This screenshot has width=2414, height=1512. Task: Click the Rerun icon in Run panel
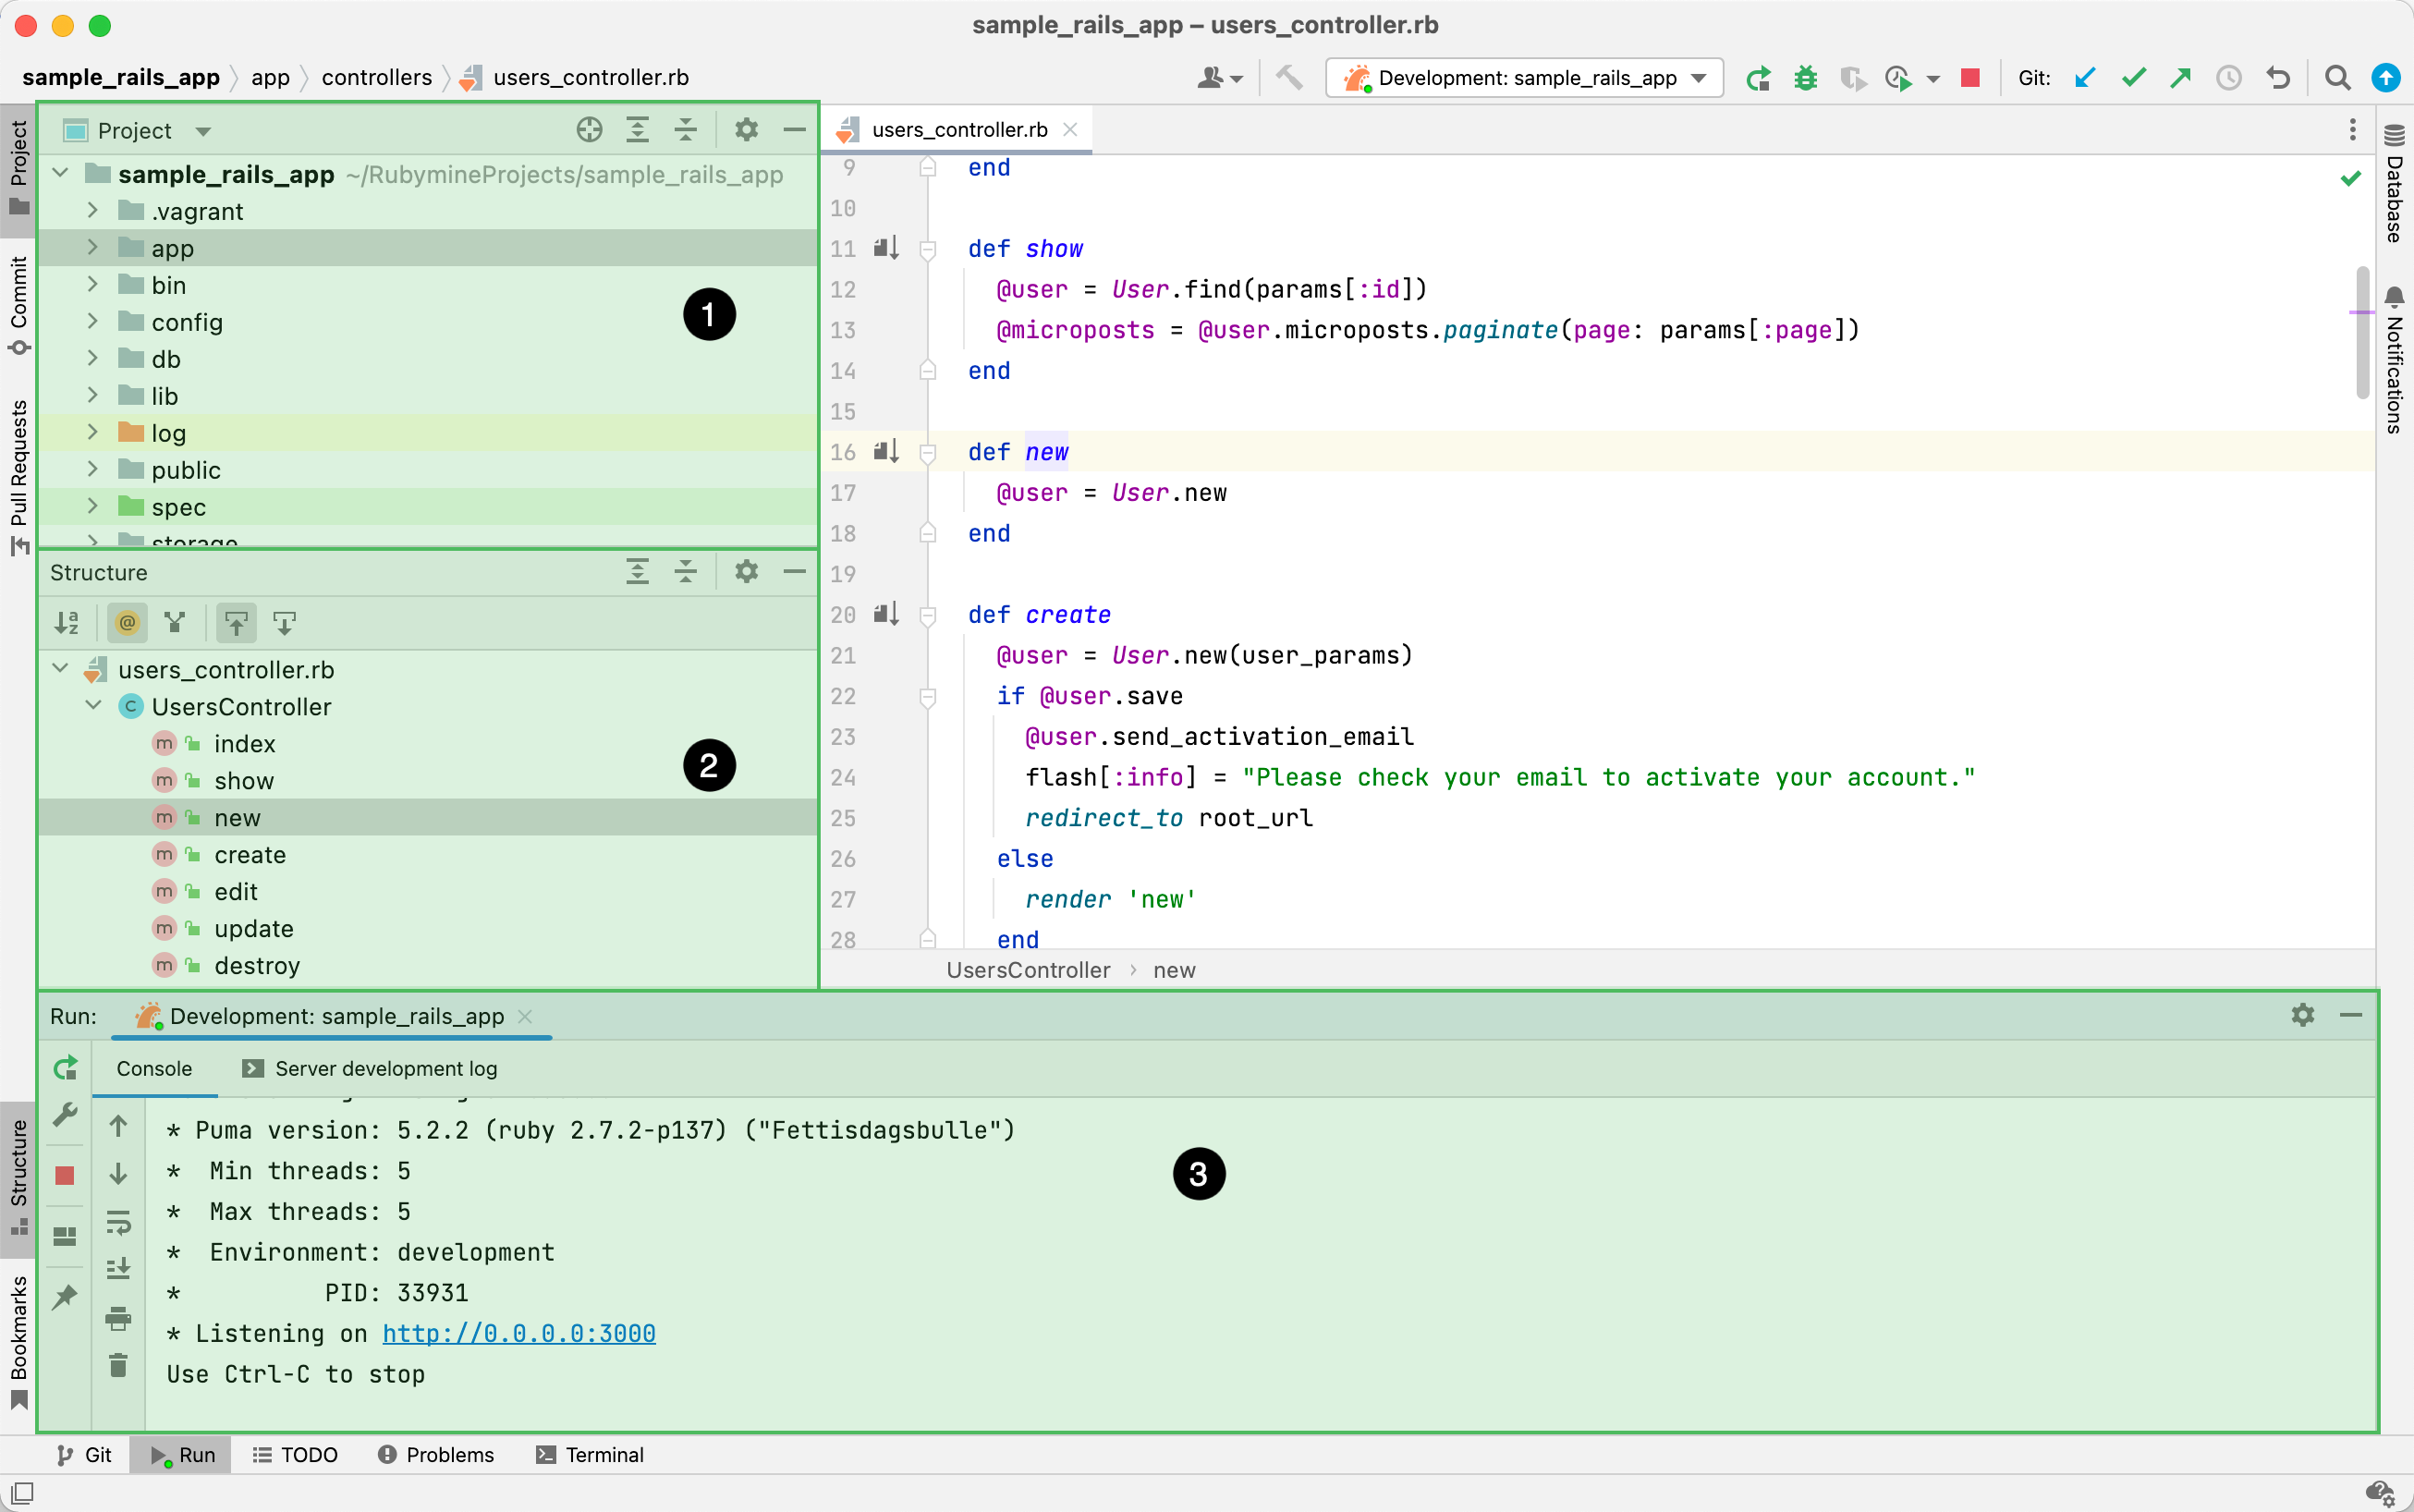65,1068
